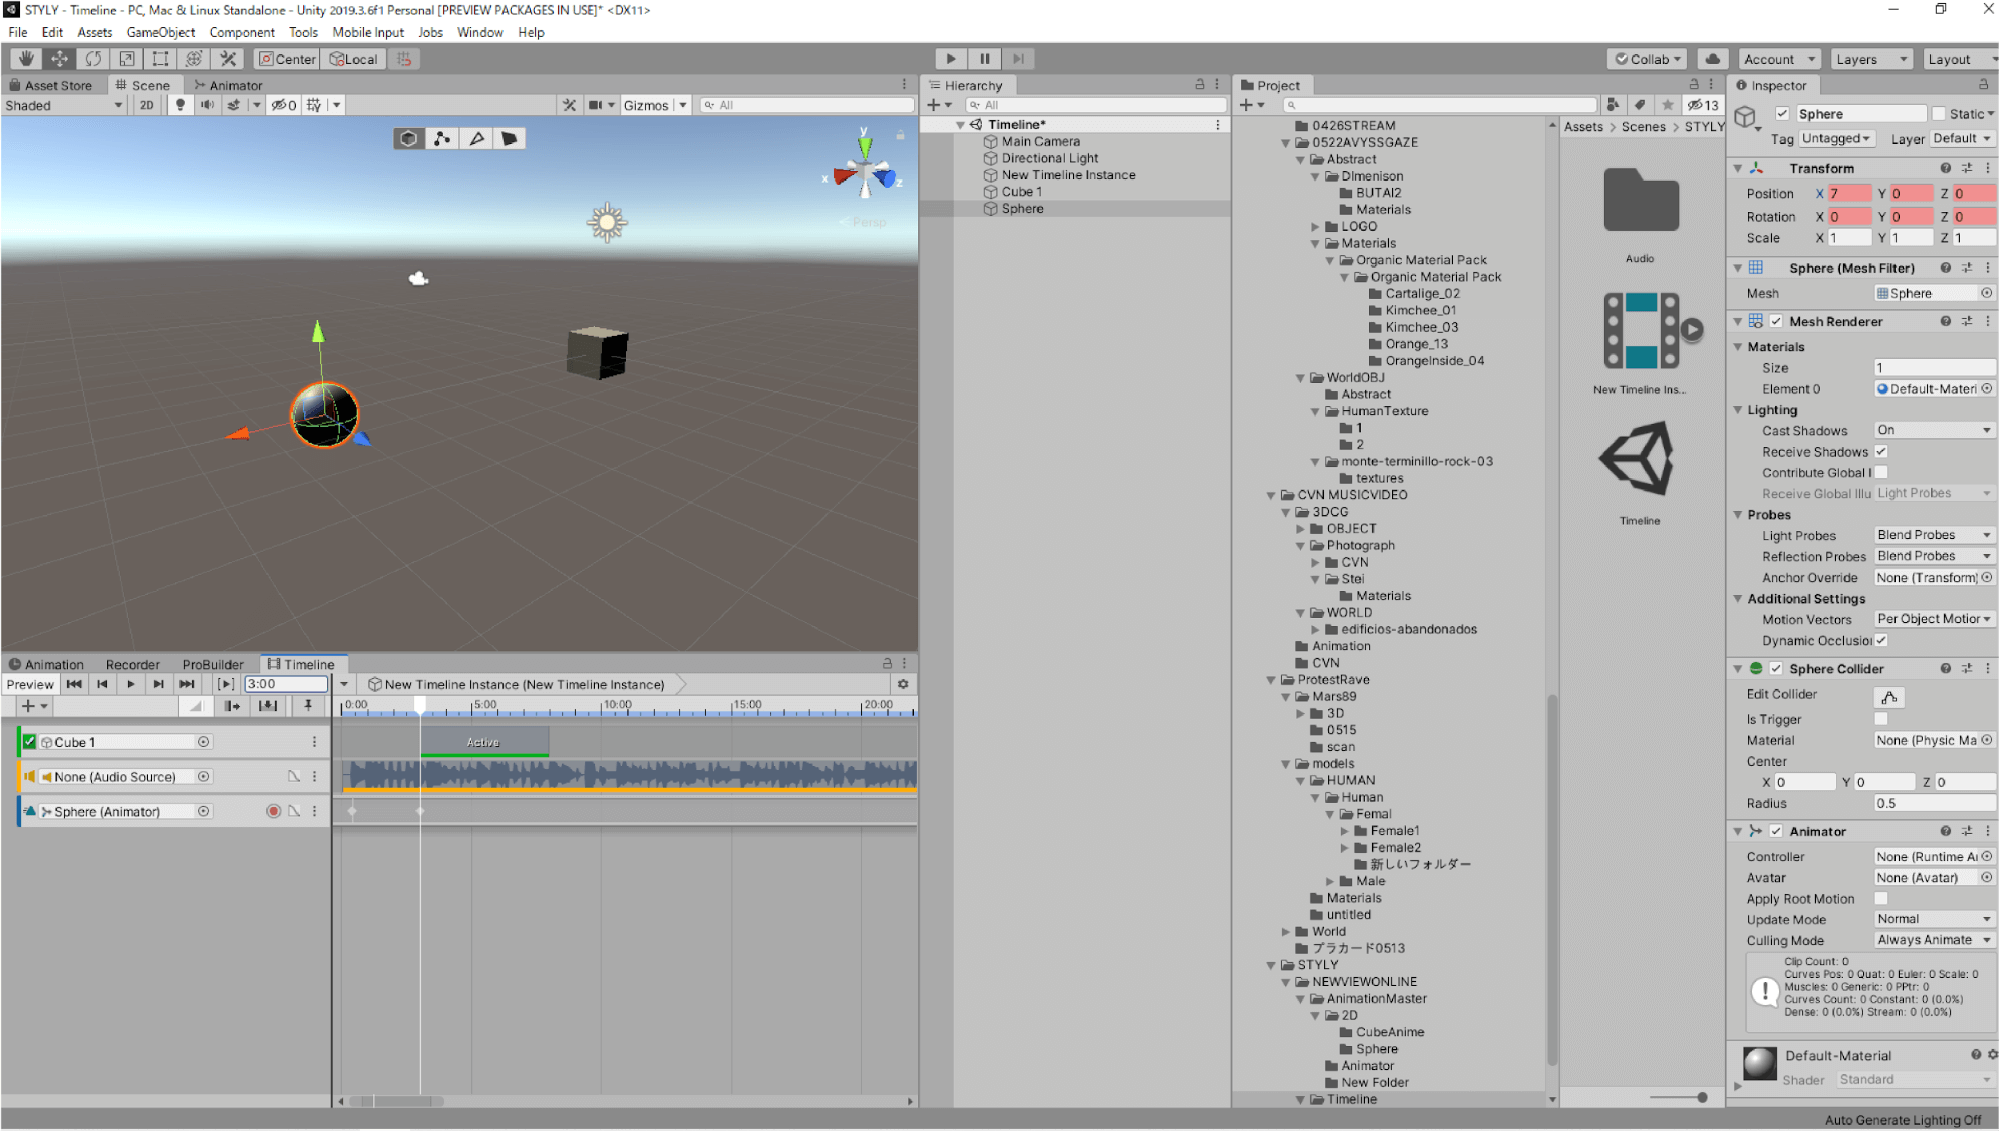Click the Scale tool icon in toolbar
Viewport: 1999px width, 1132px height.
point(126,58)
